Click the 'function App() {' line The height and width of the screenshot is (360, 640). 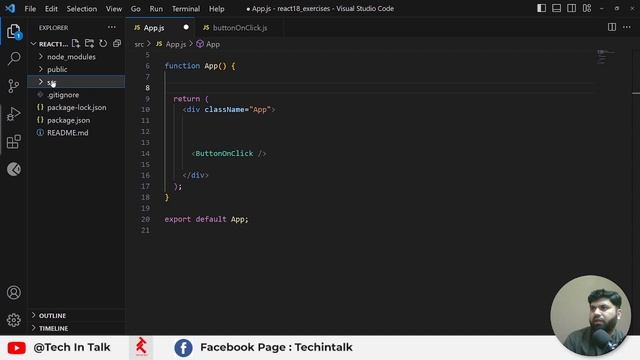200,66
